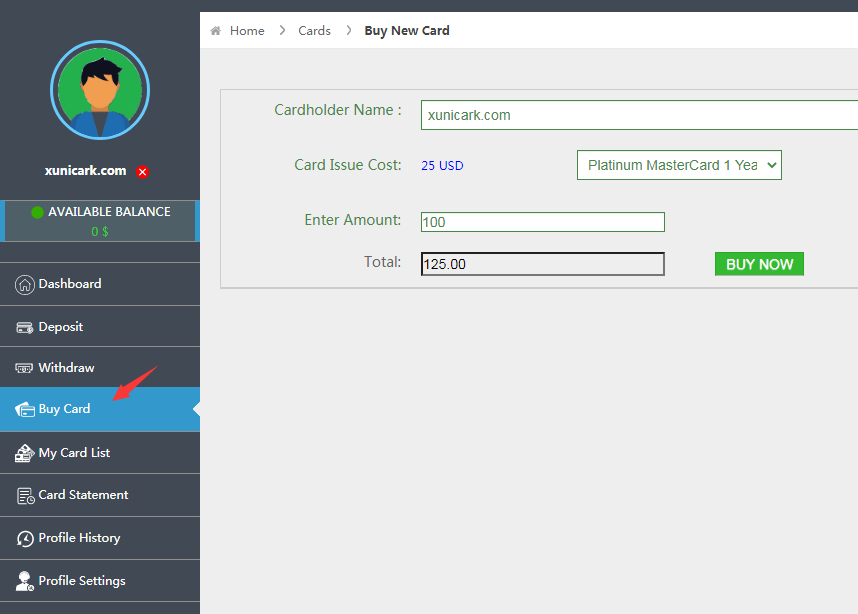Image resolution: width=858 pixels, height=614 pixels.
Task: Open the Withdraw menu item
Action: [x=66, y=368]
